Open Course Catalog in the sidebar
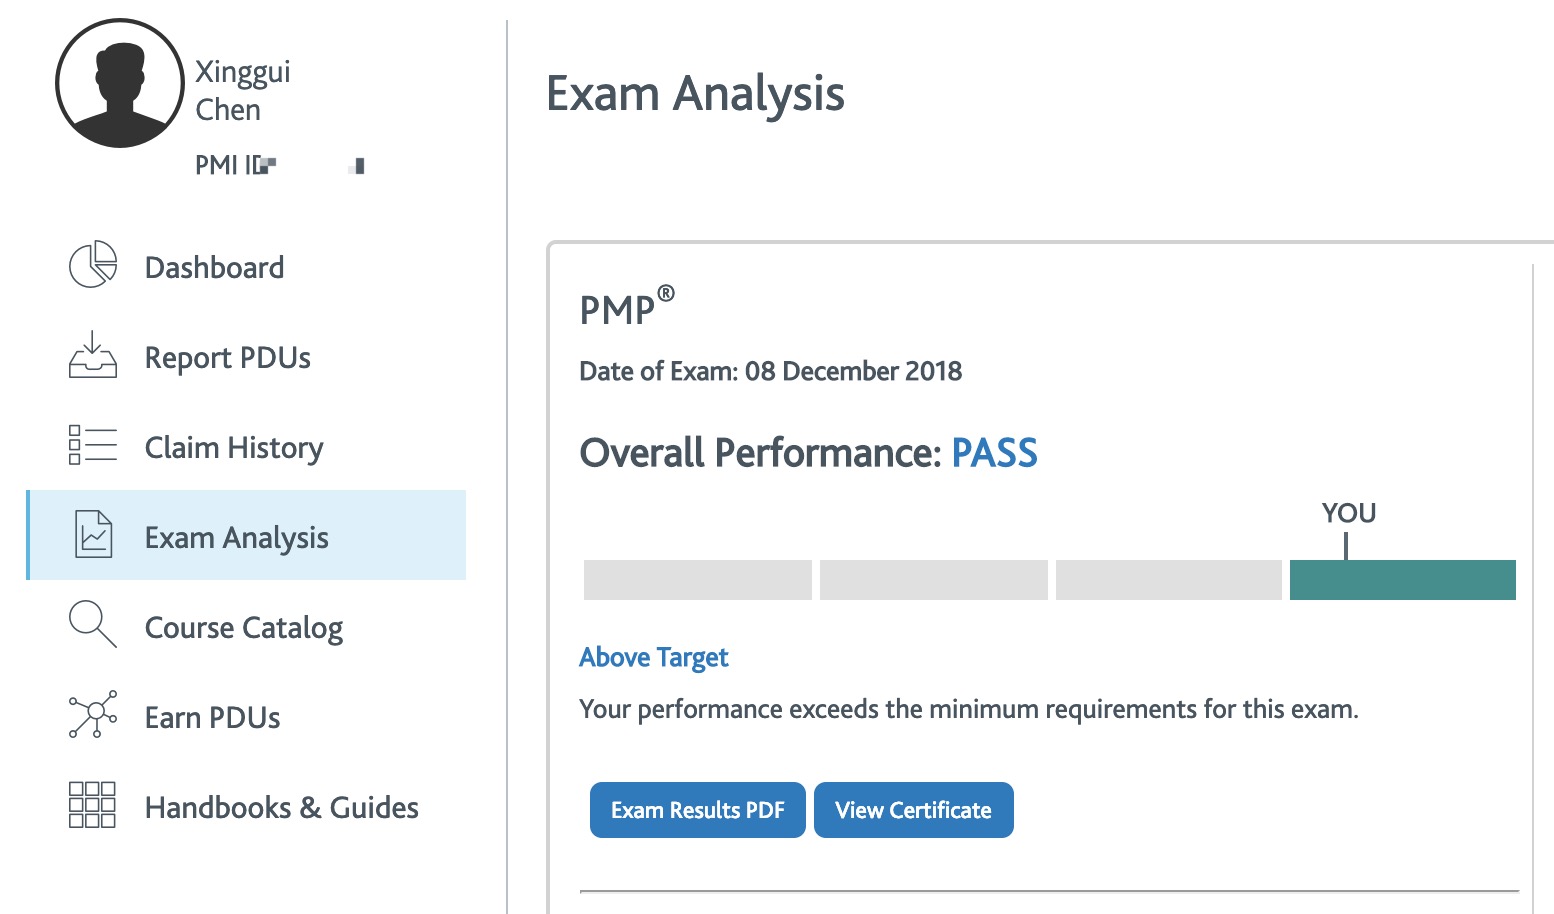This screenshot has height=914, width=1554. [244, 627]
